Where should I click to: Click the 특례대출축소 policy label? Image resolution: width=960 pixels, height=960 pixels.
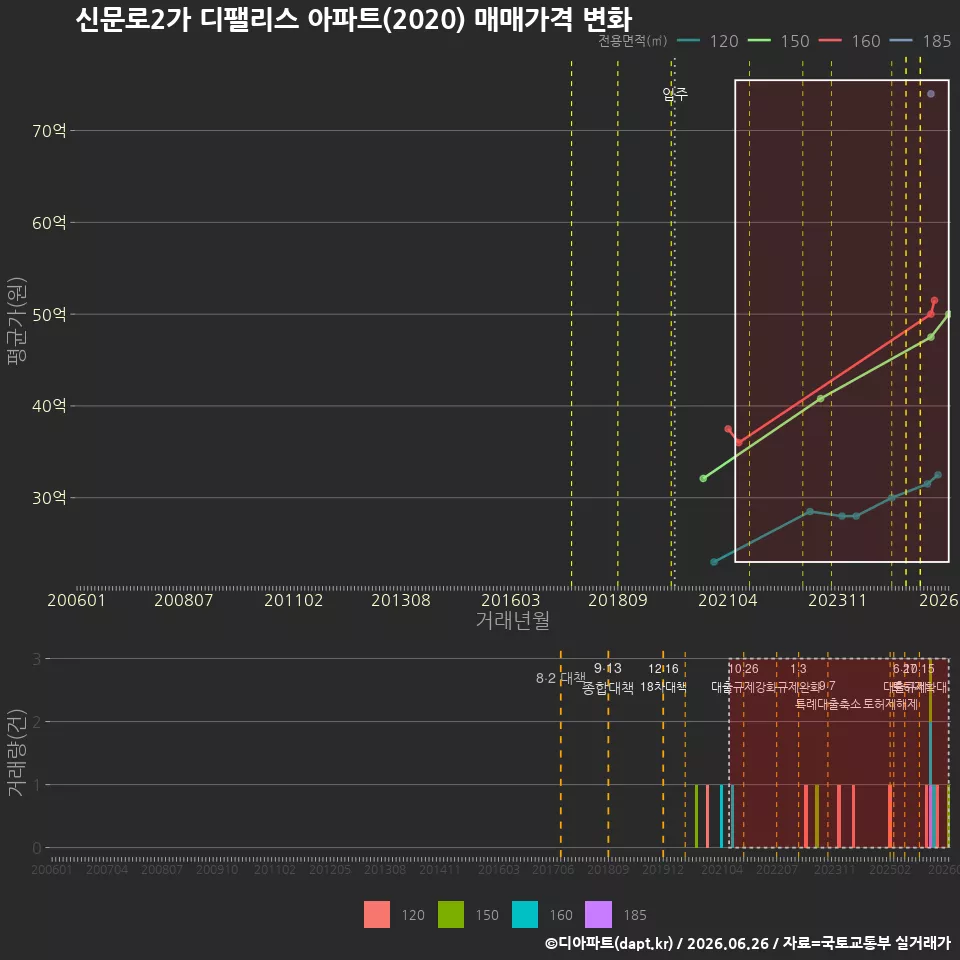click(828, 704)
